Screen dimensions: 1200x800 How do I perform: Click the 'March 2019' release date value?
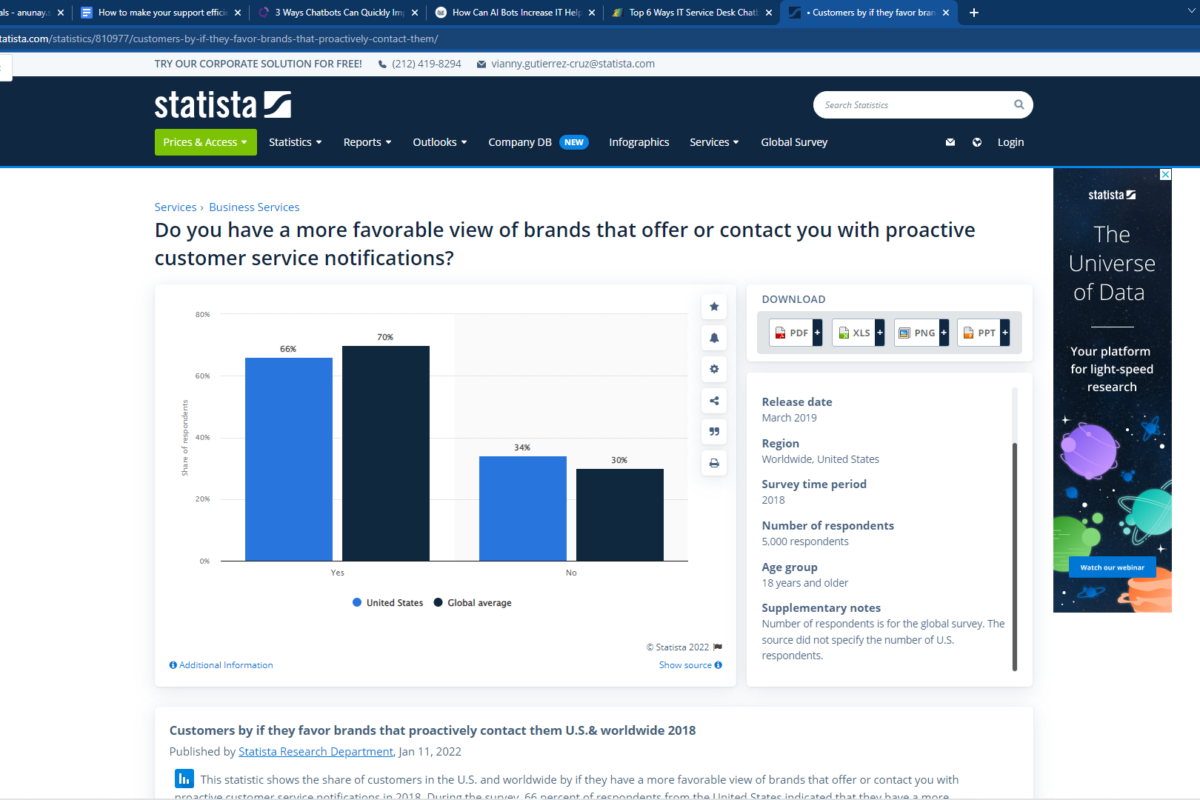coord(790,418)
